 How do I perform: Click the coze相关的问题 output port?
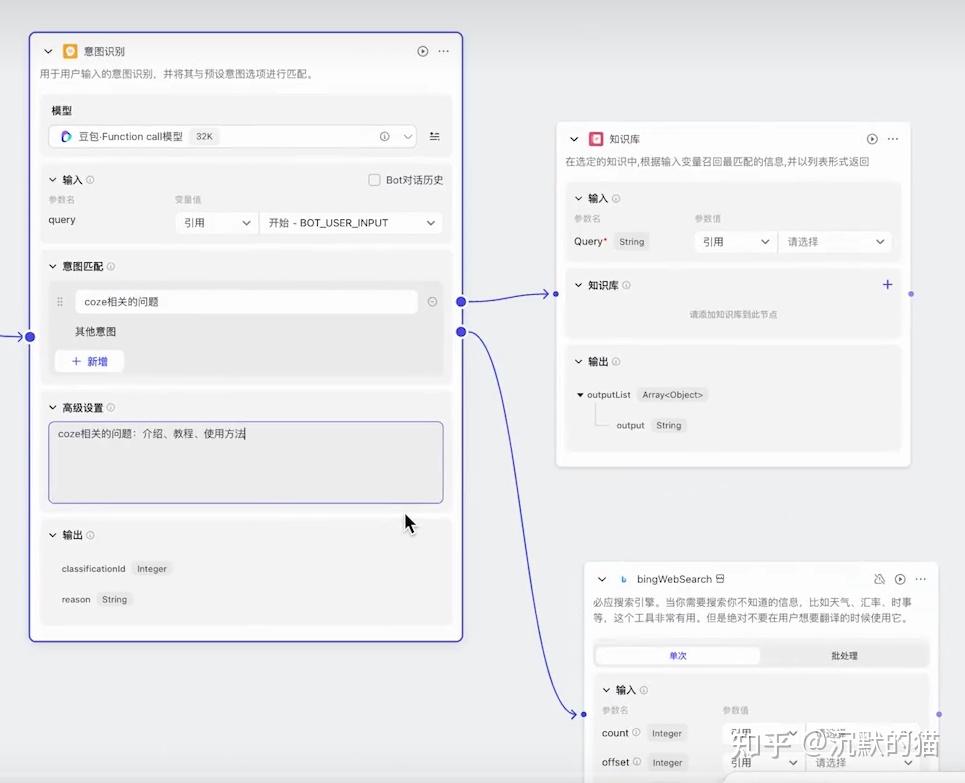click(461, 302)
